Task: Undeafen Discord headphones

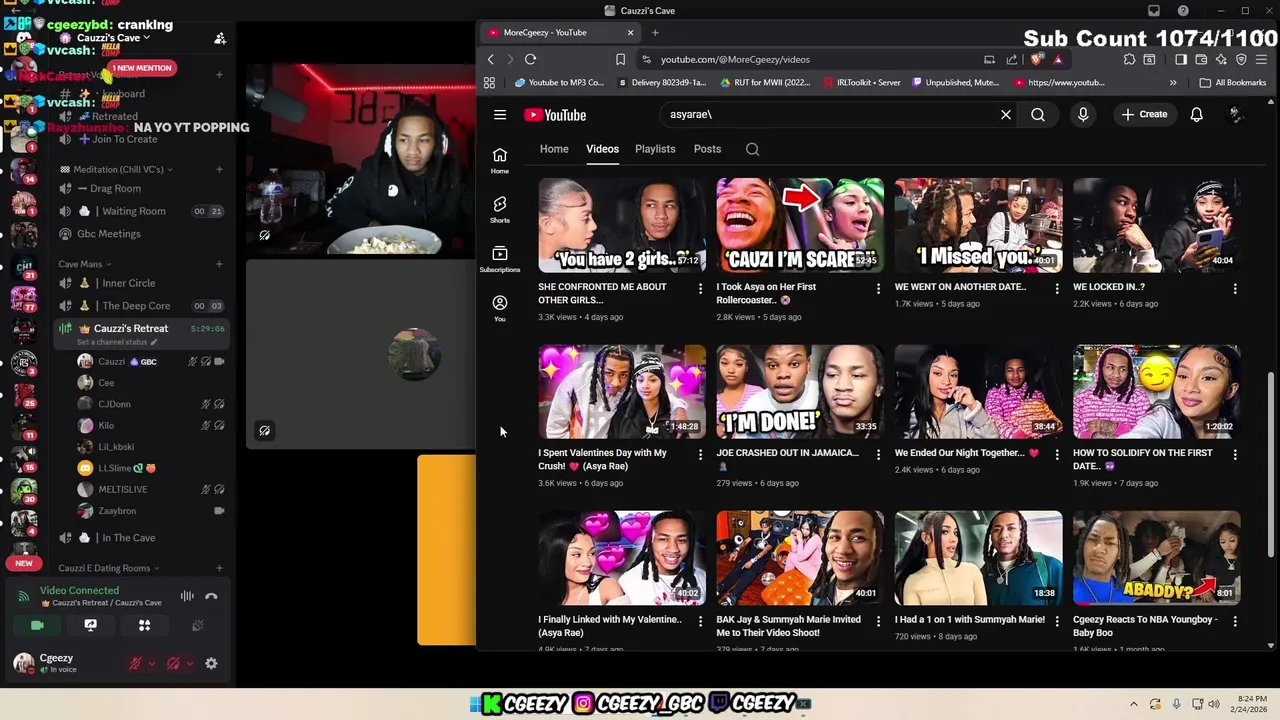Action: click(173, 663)
